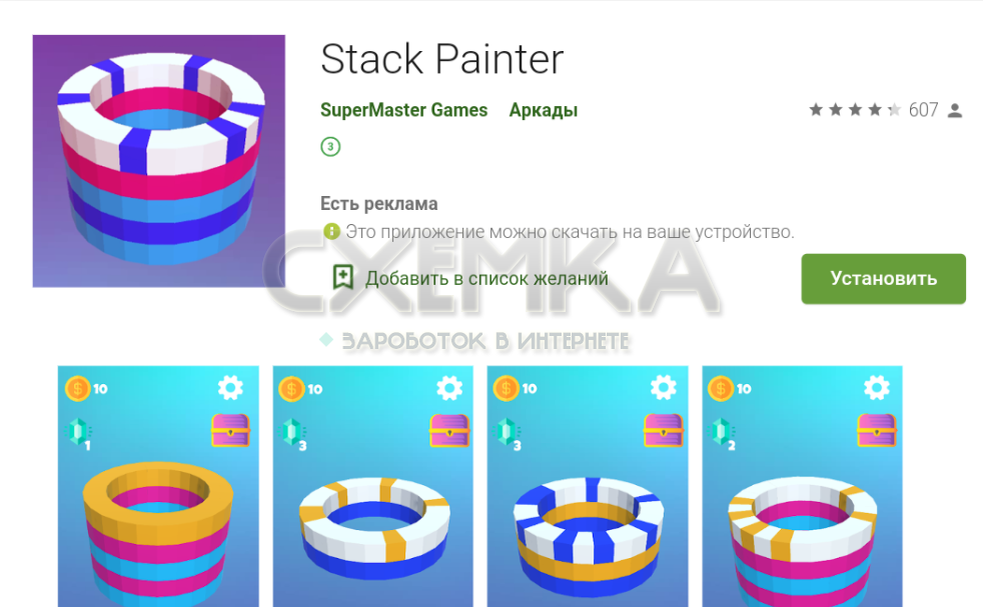983x607 pixels.
Task: Click green gem icon in fourth screenshot
Action: coord(722,431)
